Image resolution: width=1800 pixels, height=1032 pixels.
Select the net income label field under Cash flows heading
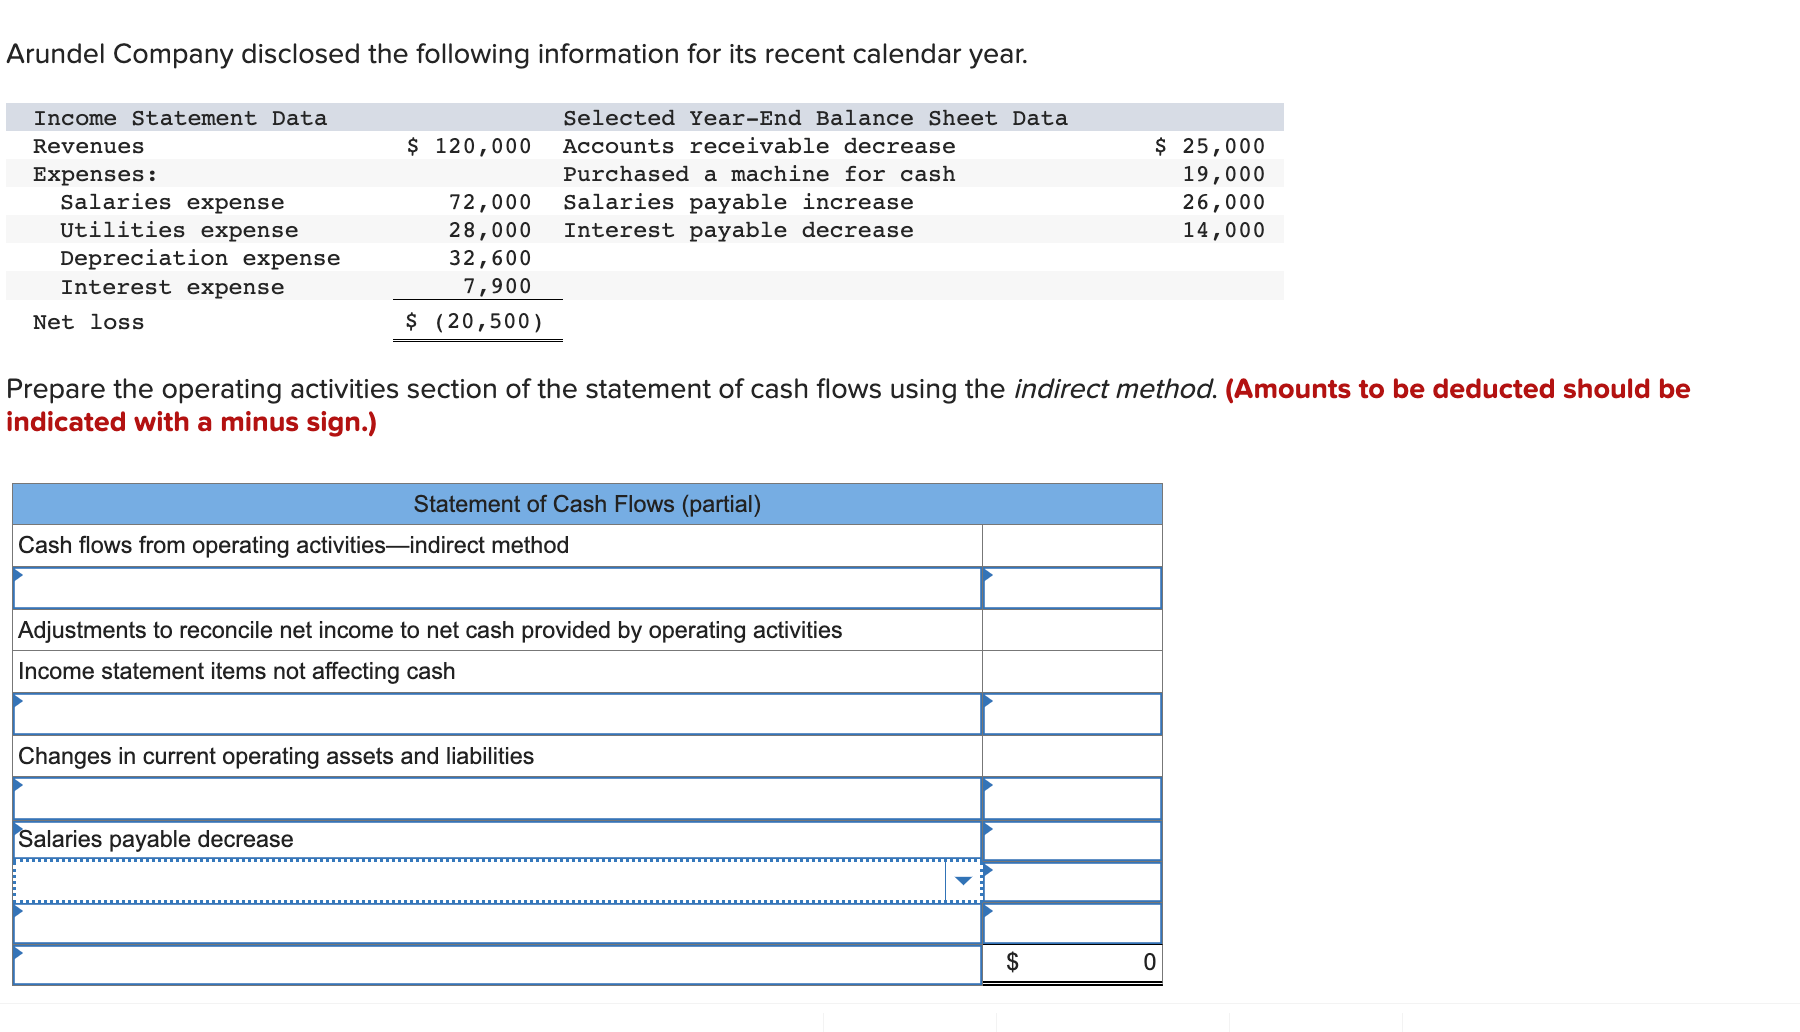click(x=497, y=588)
